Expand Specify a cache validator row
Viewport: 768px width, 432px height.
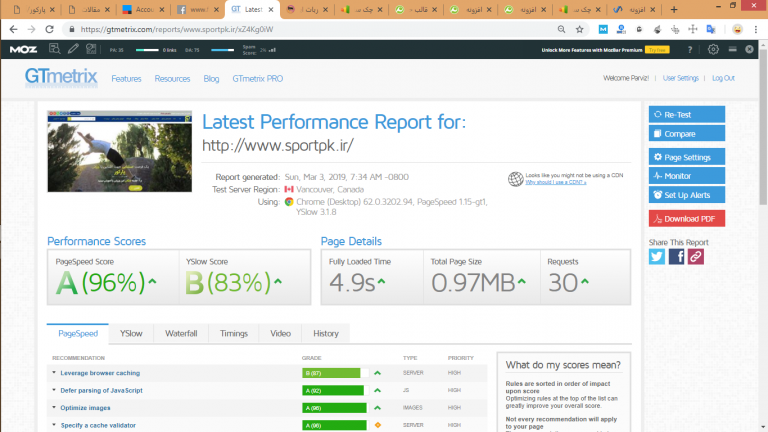98,426
